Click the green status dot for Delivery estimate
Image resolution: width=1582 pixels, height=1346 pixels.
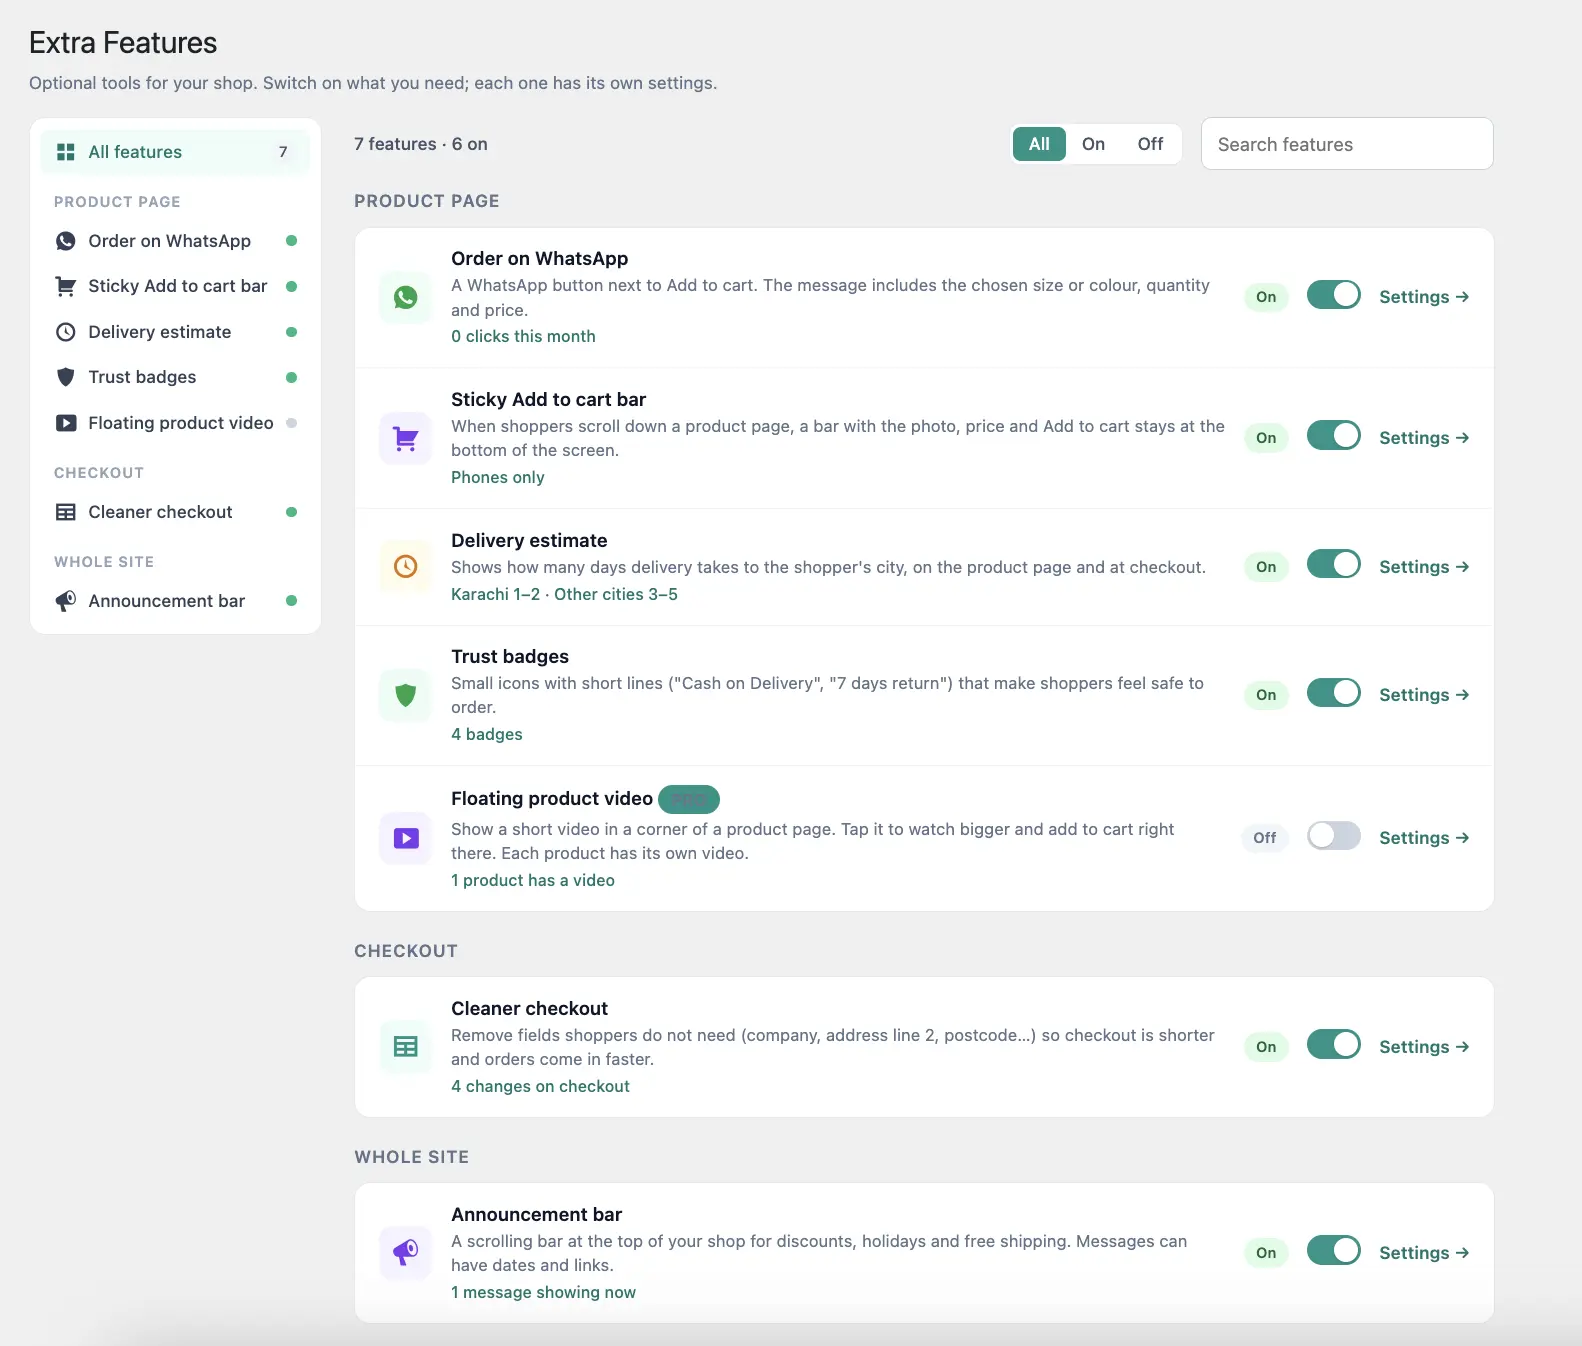coord(292,332)
